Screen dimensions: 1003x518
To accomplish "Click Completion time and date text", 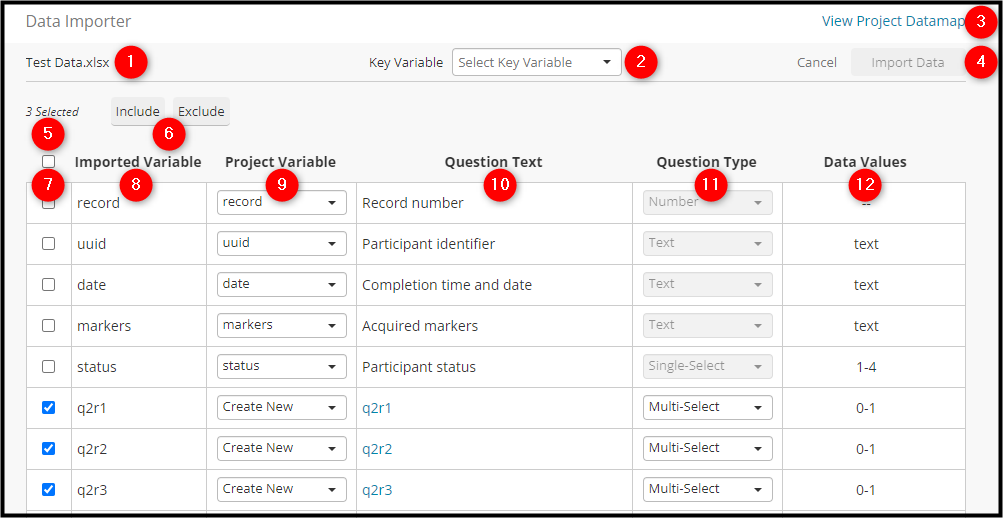I will [x=446, y=285].
